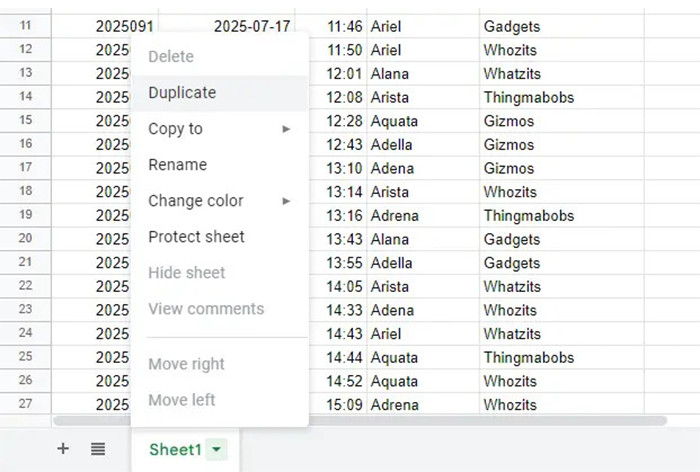Click the Adrena cell in row 19
Screen dimensions: 700x472
tap(394, 216)
